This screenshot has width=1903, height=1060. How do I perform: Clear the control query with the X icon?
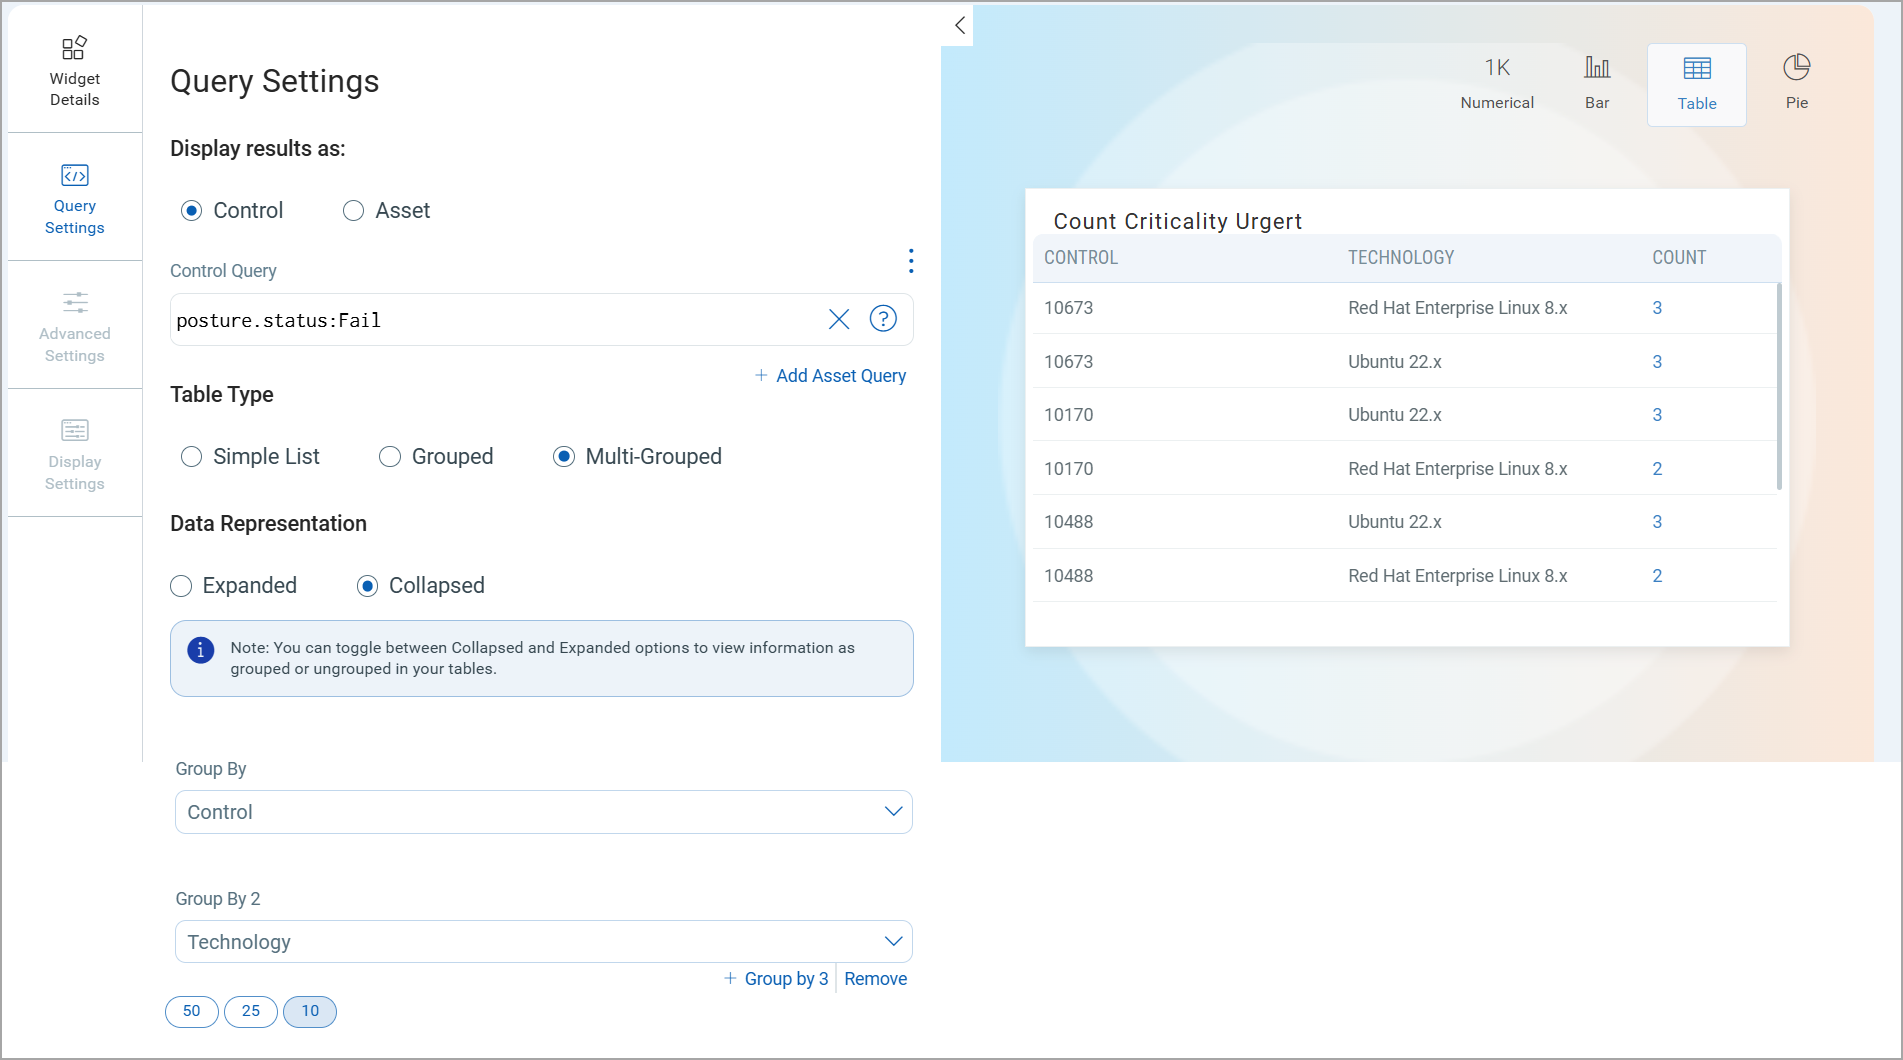838,319
